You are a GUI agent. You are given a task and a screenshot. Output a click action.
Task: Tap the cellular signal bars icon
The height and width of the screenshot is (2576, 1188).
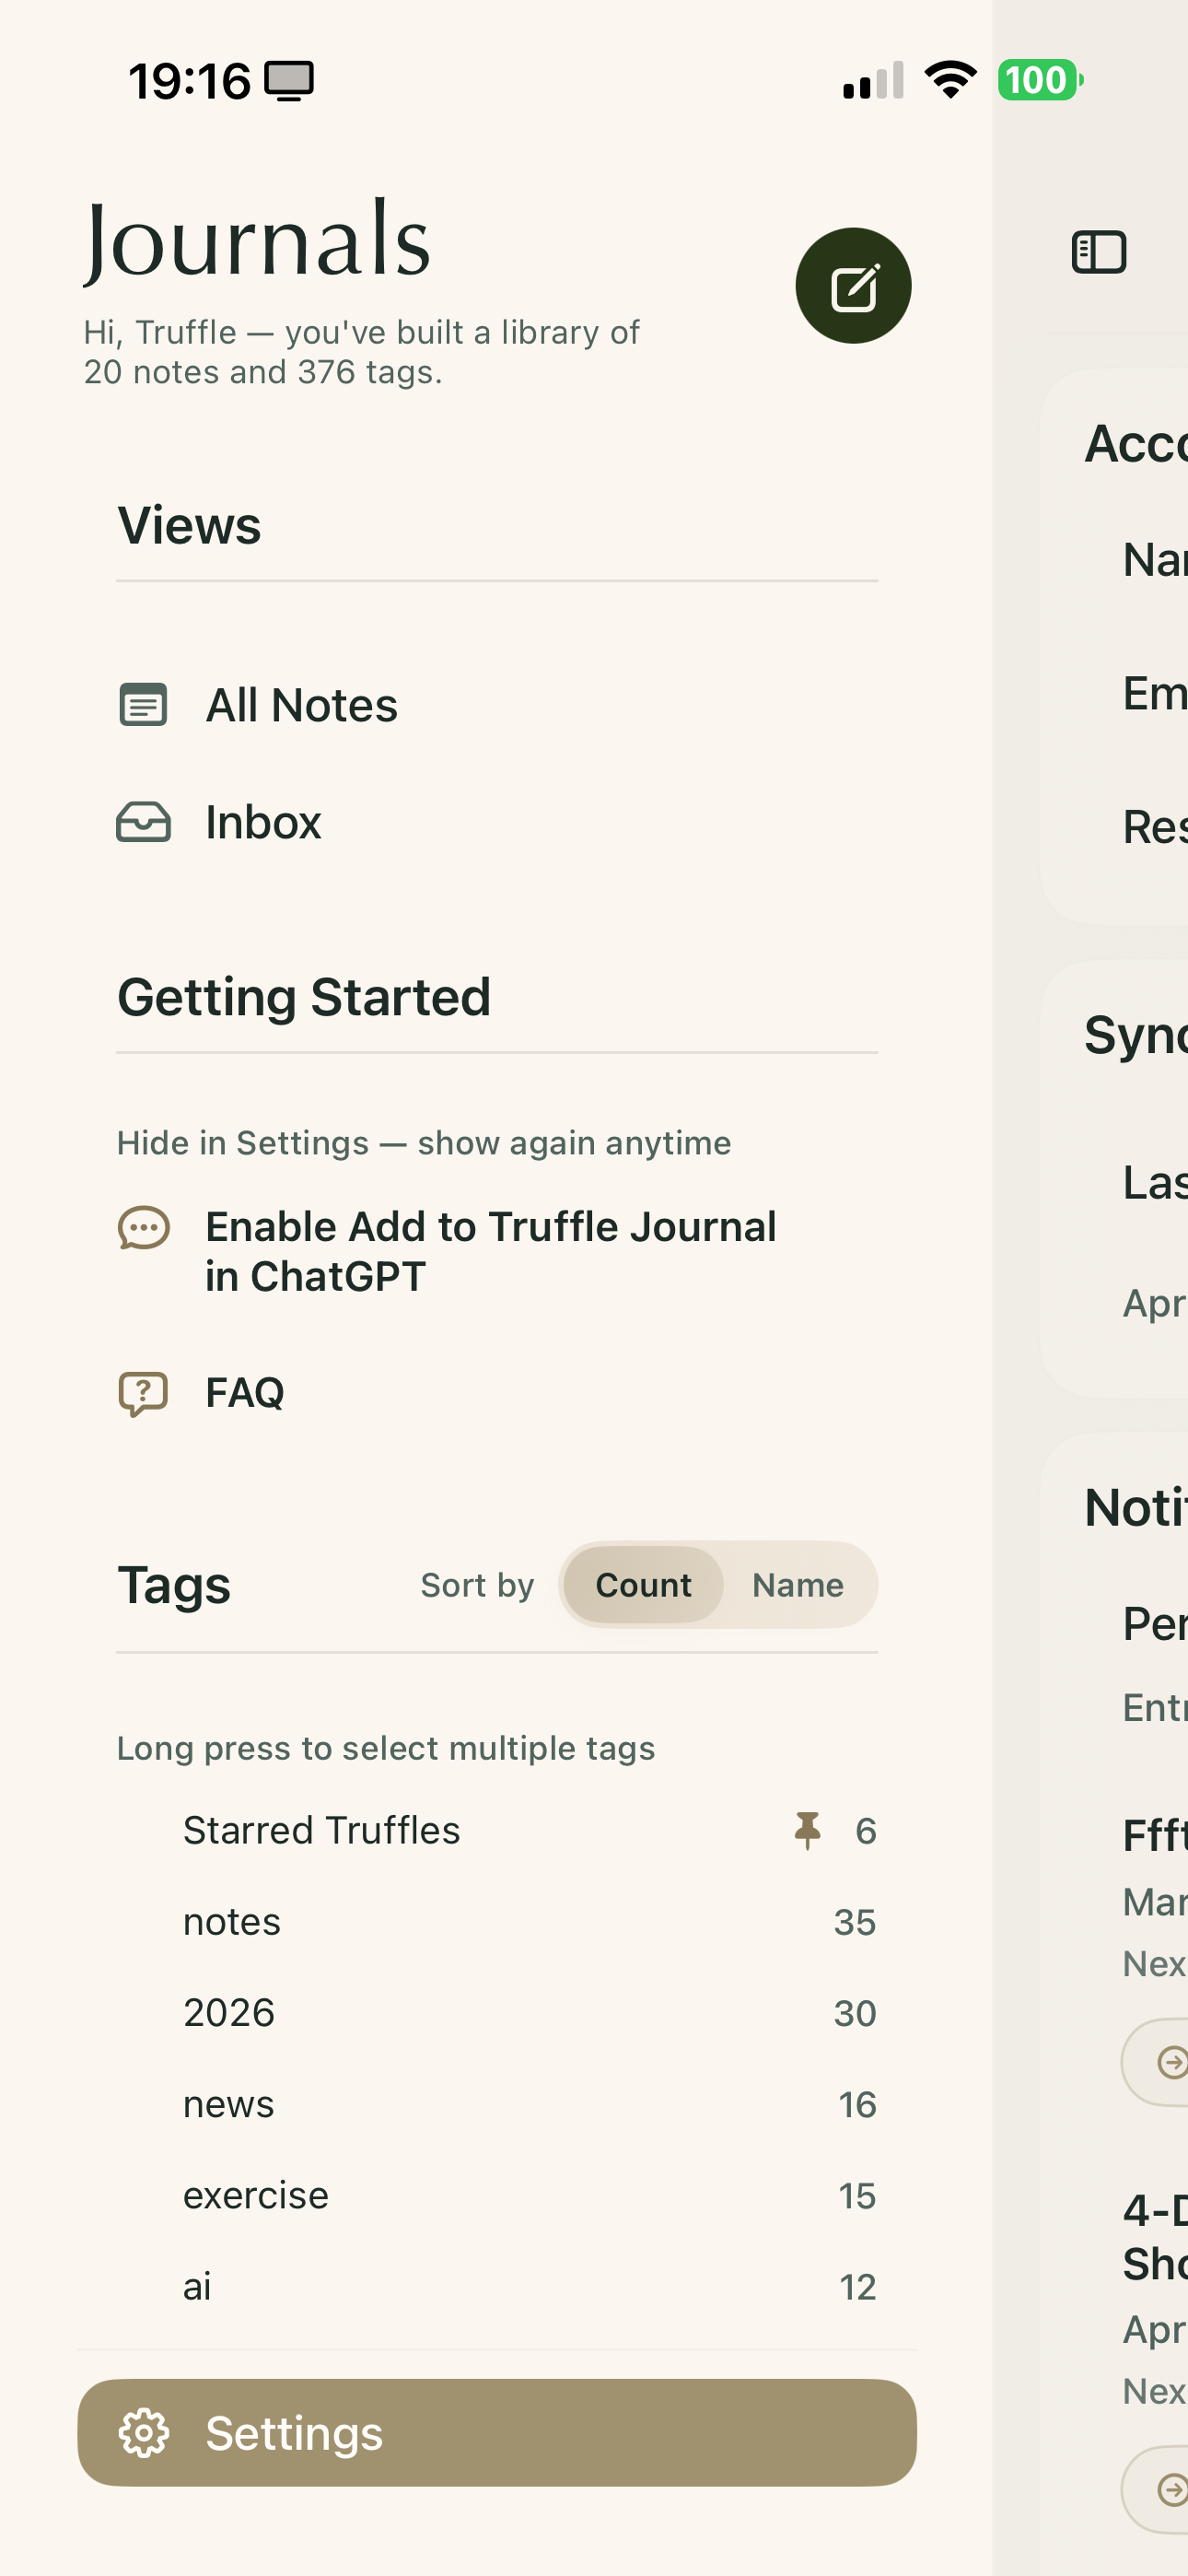coord(873,80)
